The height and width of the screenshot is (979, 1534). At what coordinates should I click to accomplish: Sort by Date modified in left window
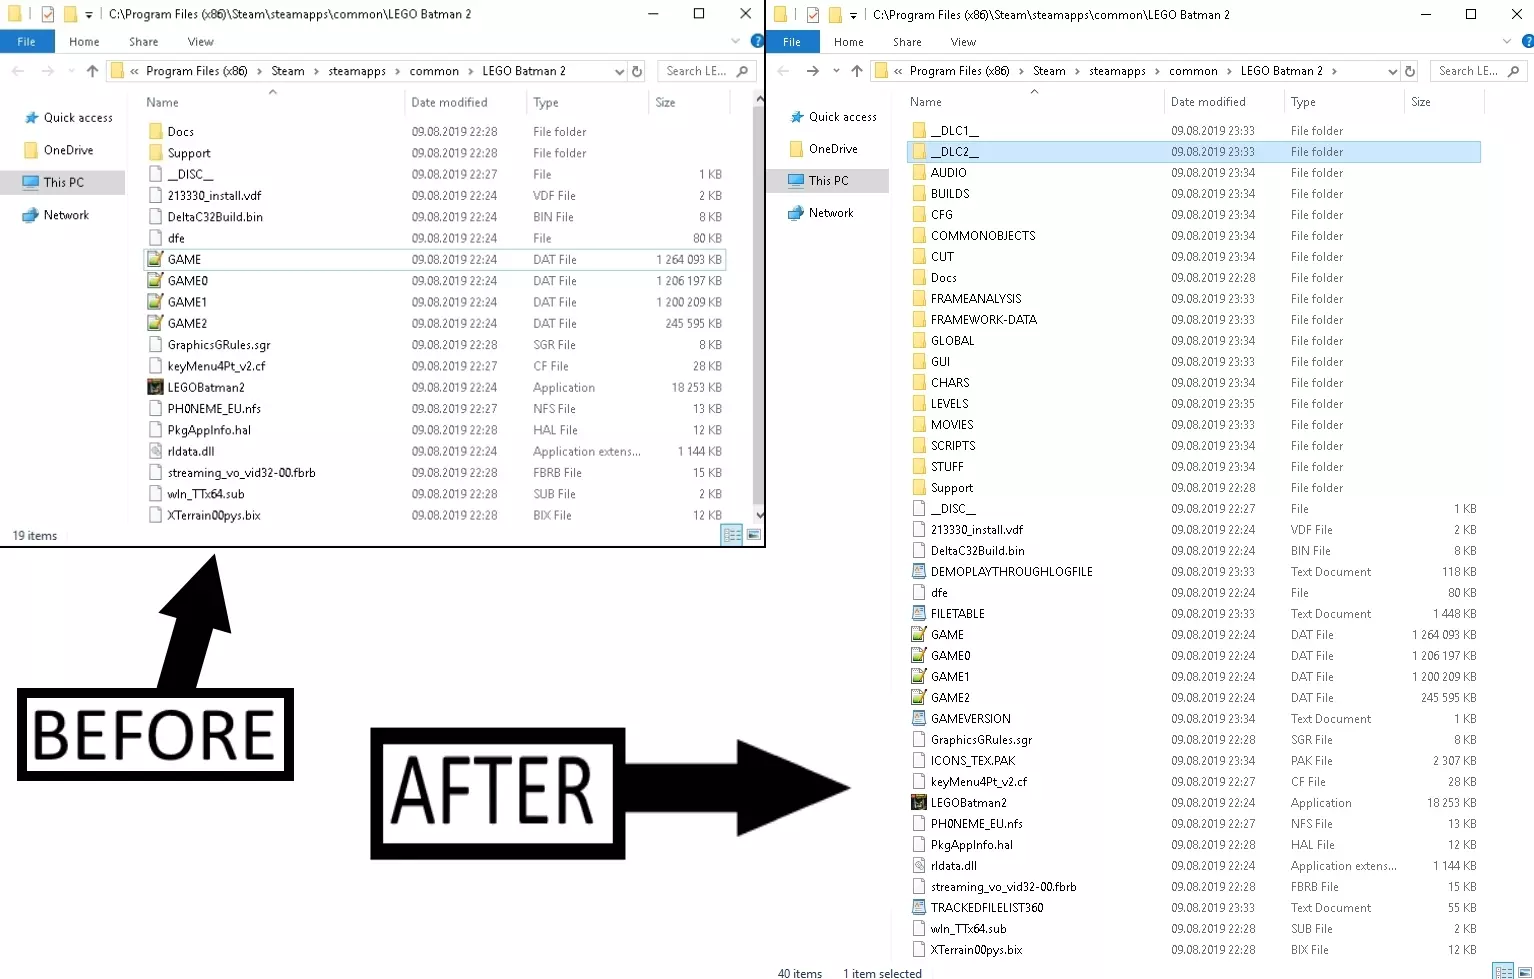click(x=449, y=102)
